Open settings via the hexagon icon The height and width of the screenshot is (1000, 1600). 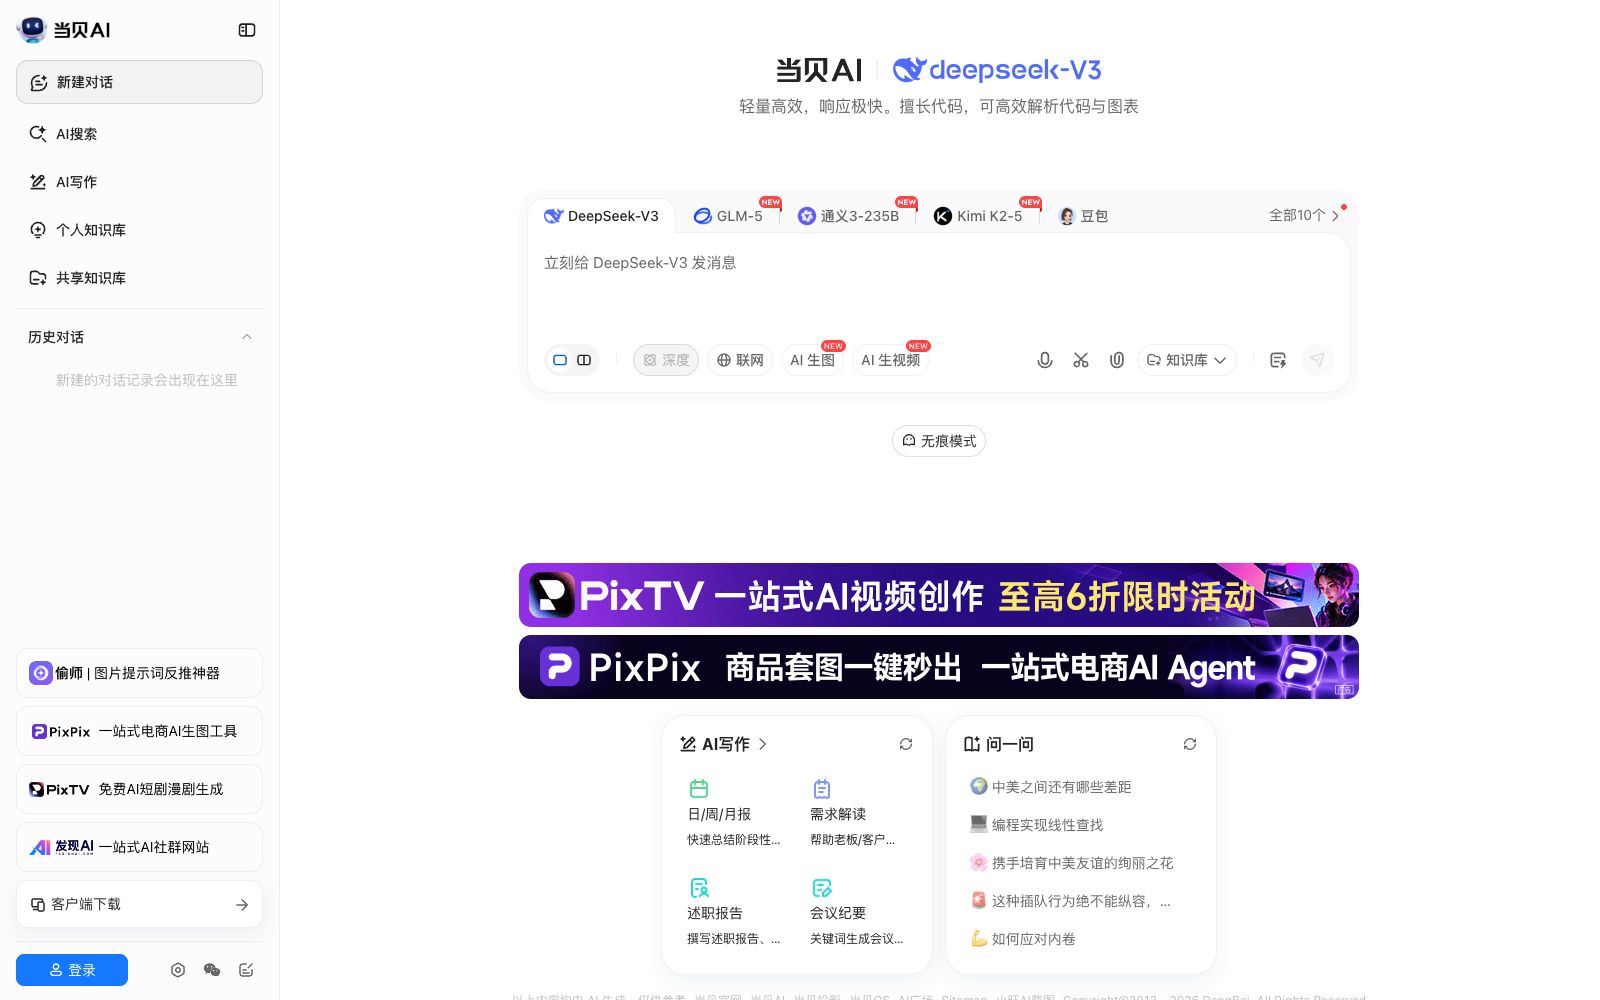click(x=178, y=970)
